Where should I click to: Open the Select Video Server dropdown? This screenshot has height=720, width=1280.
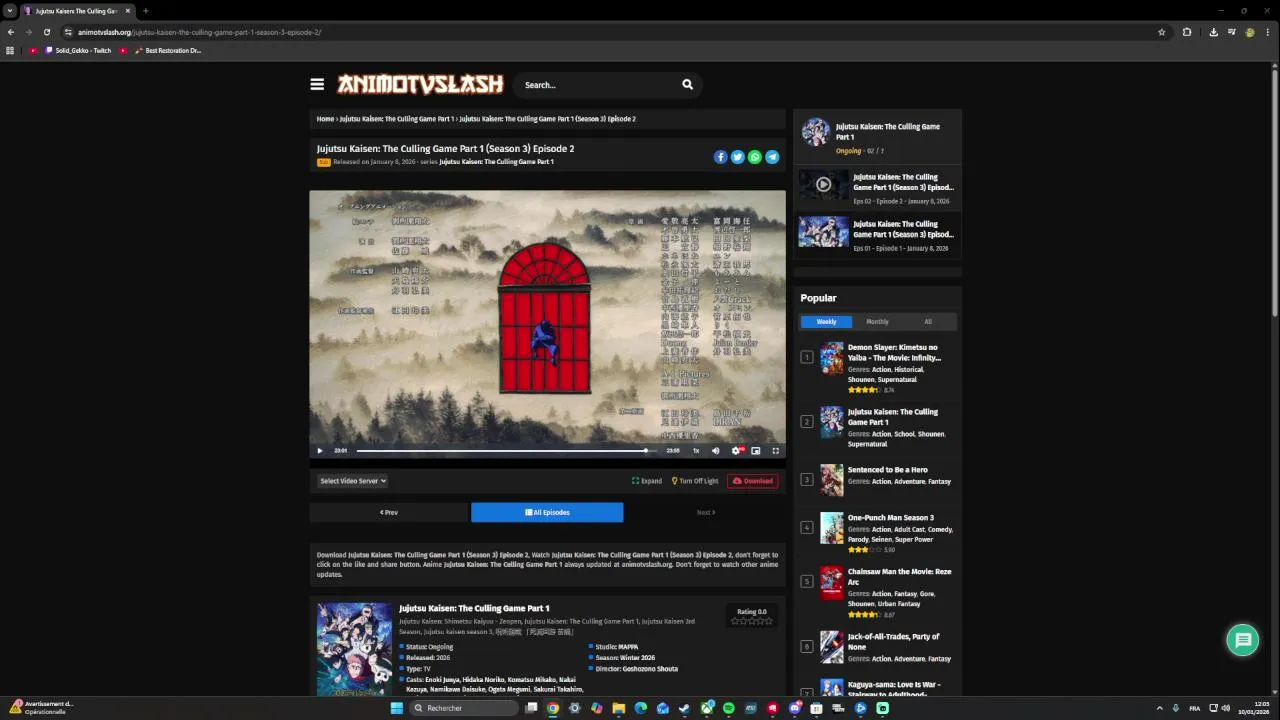[352, 481]
